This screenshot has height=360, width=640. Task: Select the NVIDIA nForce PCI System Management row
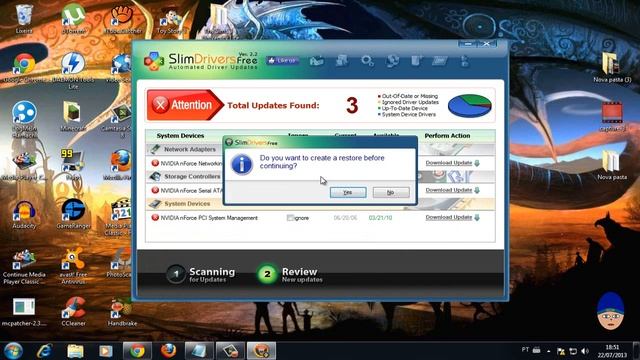[320, 218]
